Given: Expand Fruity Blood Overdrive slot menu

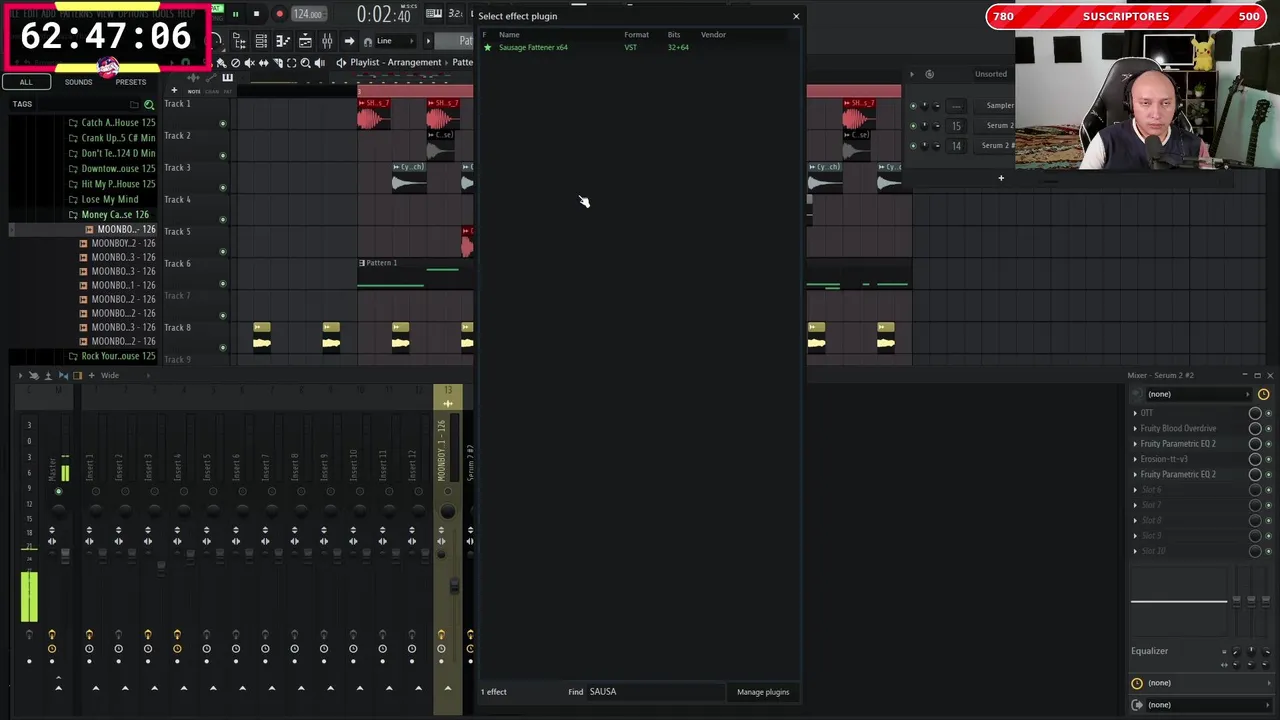Looking at the screenshot, I should (x=1135, y=428).
